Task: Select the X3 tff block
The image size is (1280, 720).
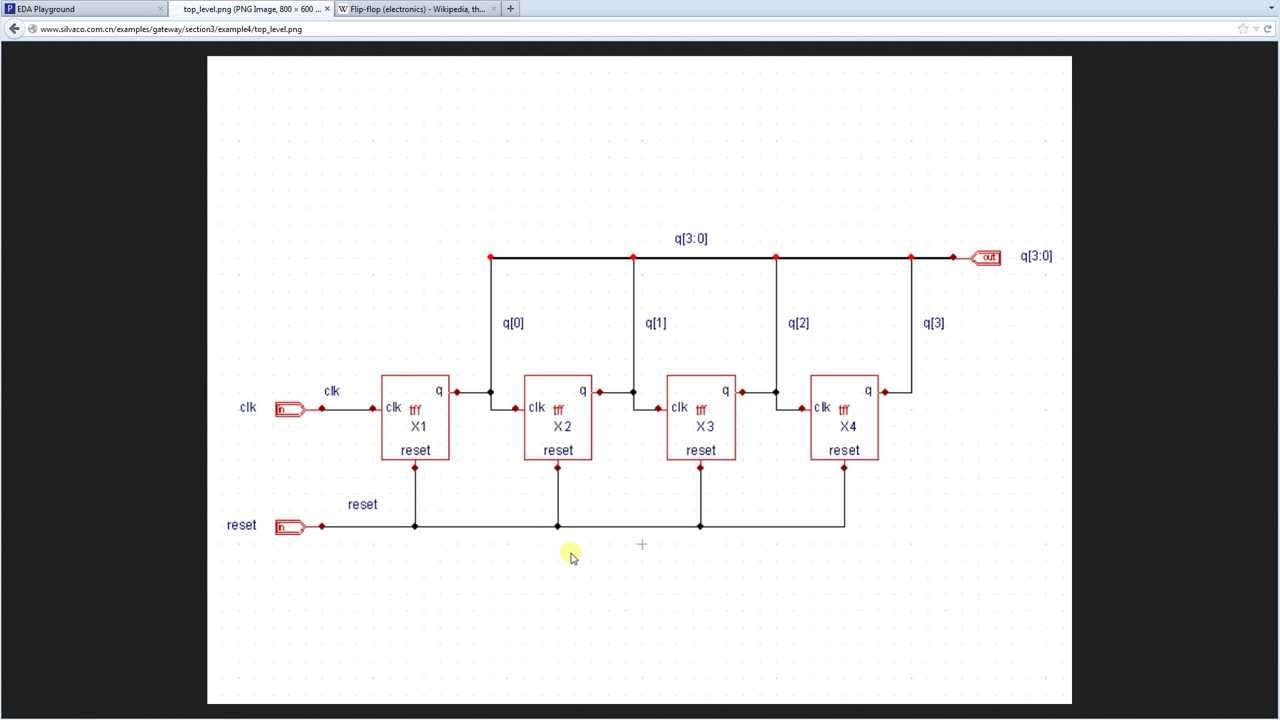Action: tap(701, 418)
